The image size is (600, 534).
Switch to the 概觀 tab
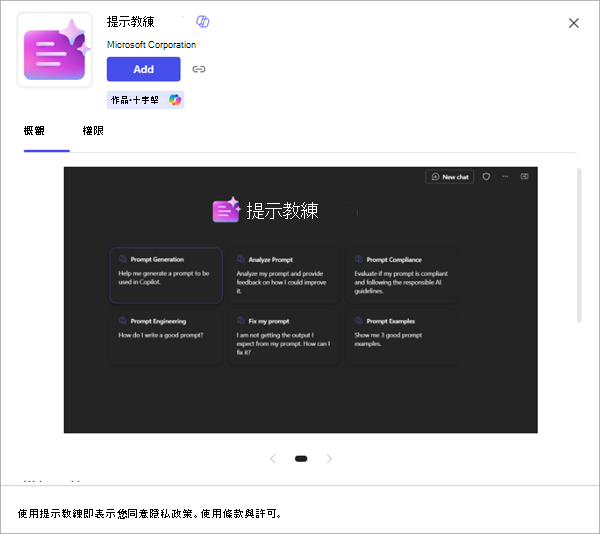pyautogui.click(x=34, y=131)
